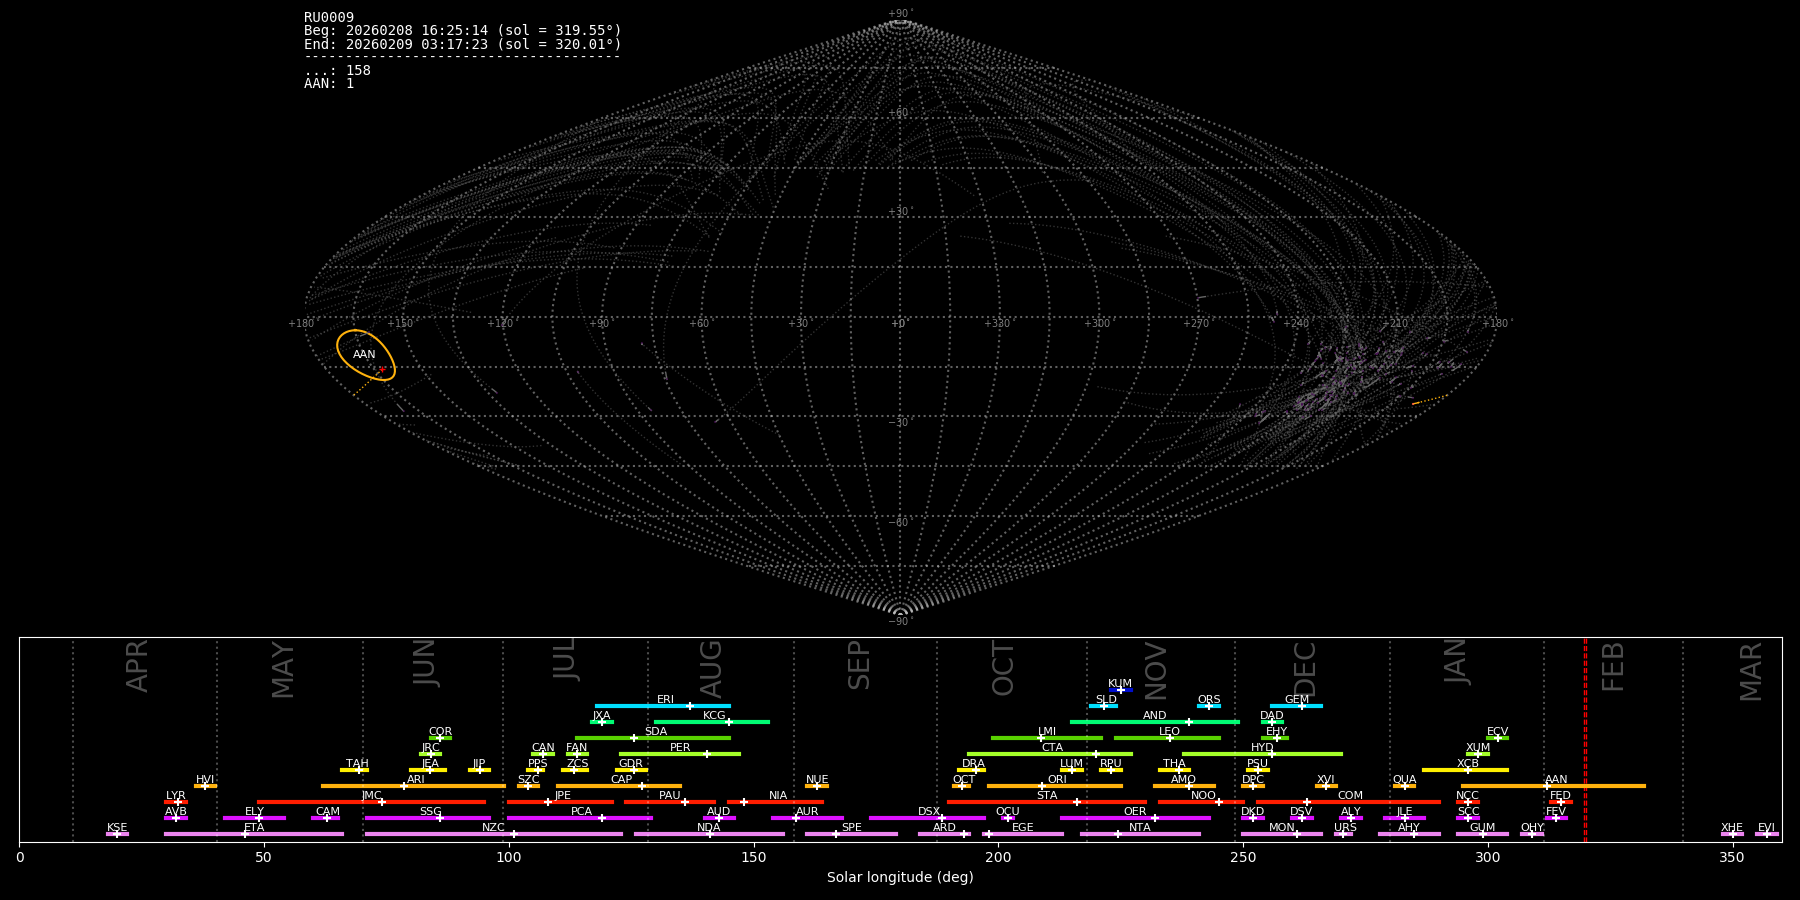This screenshot has width=1800, height=900.
Task: Click the URS shower label
Action: [1345, 828]
